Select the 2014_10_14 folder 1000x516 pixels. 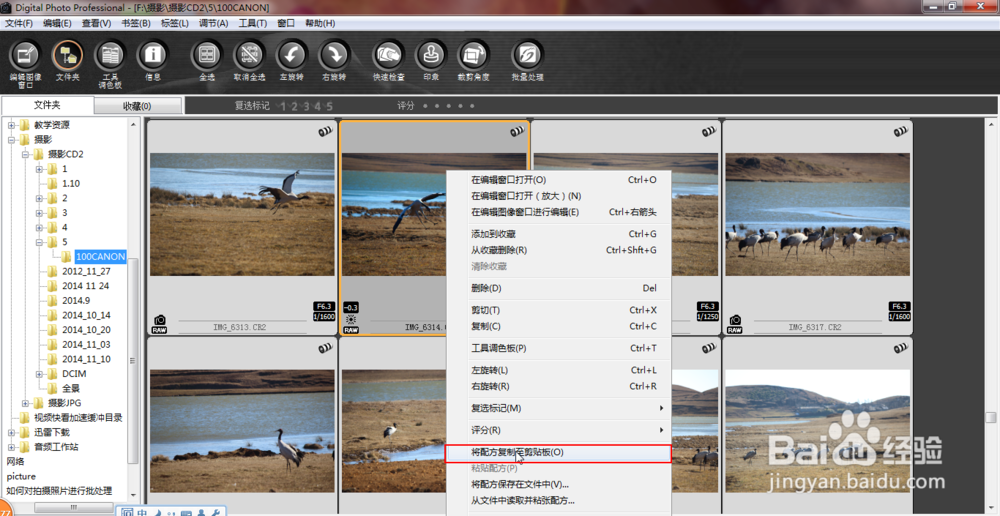(86, 315)
